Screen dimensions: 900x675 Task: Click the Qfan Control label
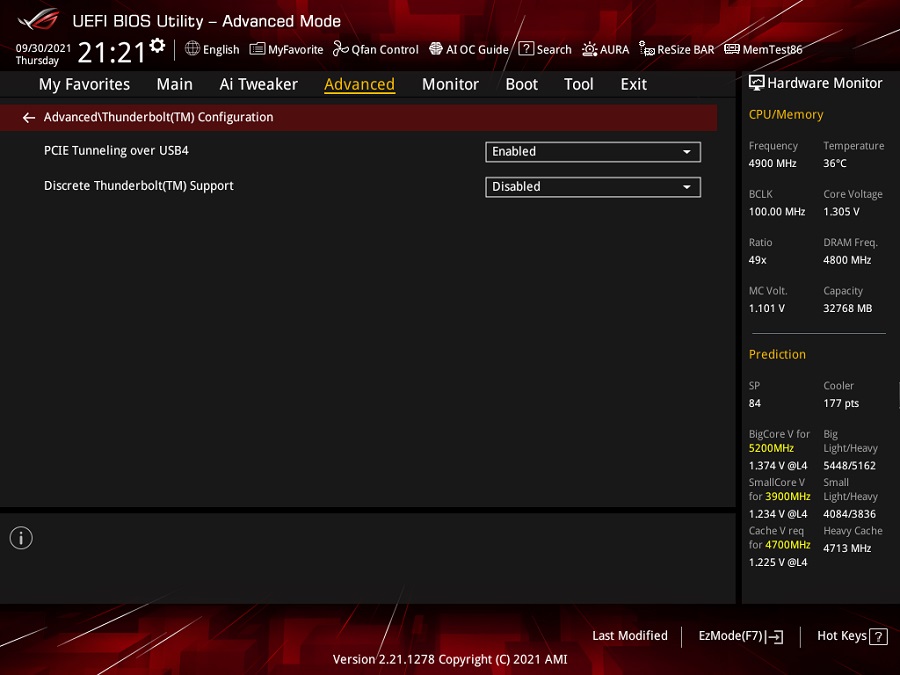click(385, 50)
